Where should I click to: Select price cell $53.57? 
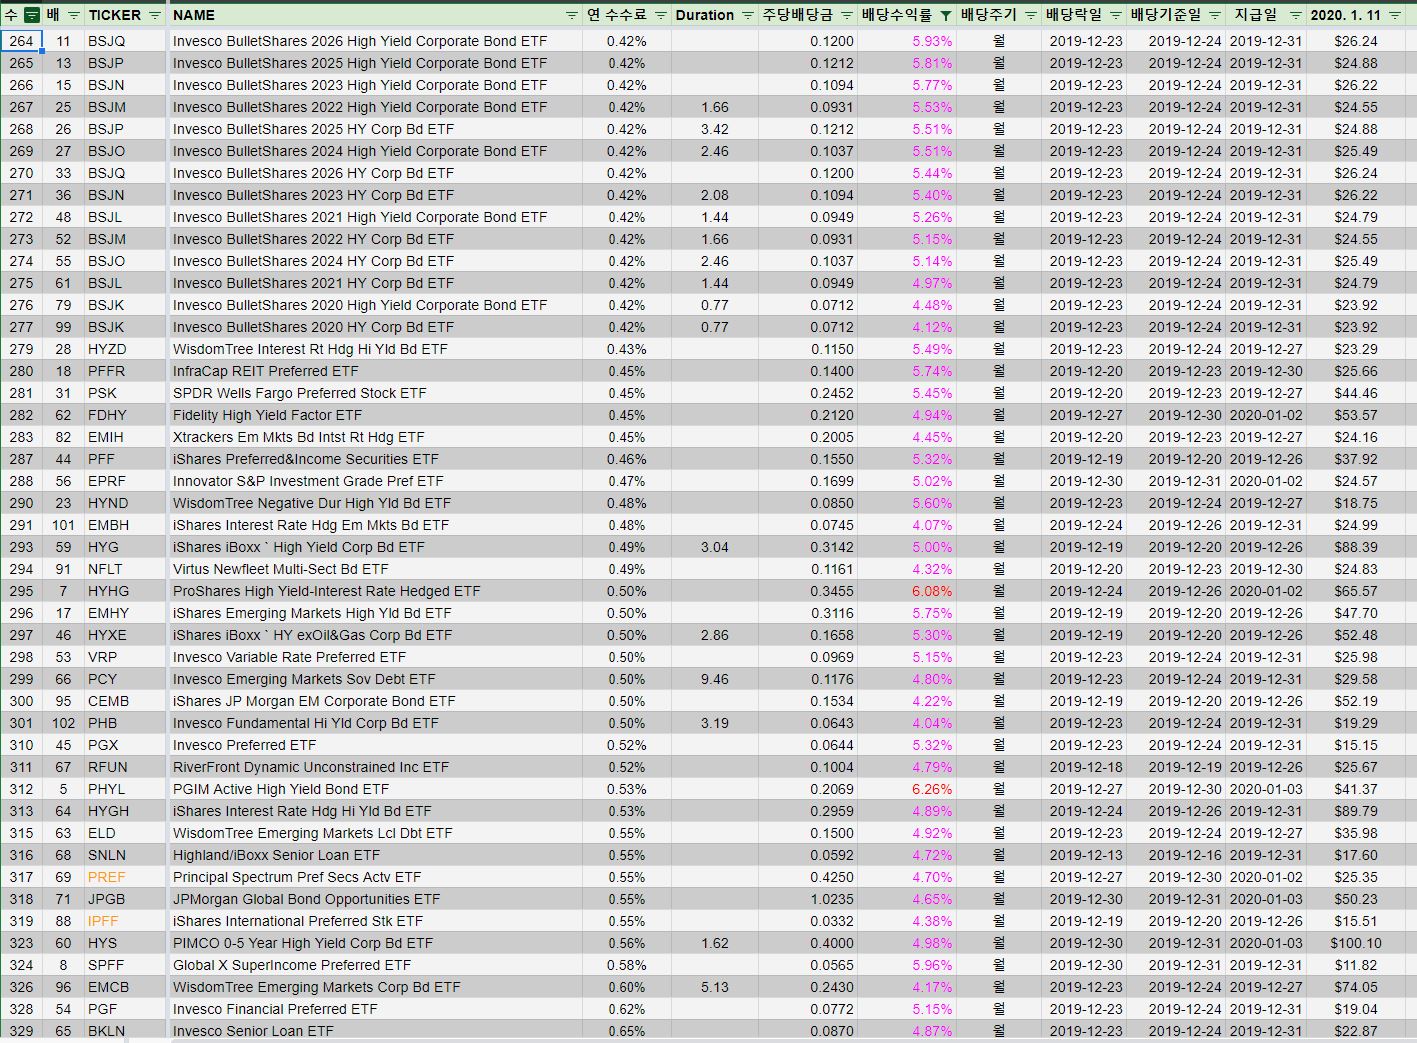click(x=1355, y=415)
